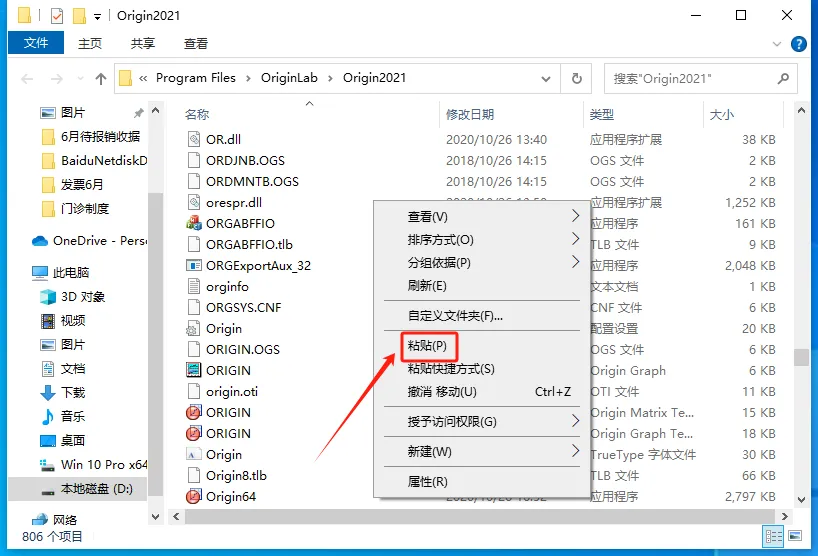Screen dimensions: 818x556
Task: Click the ORGABFFIO application icon
Action: [x=194, y=223]
